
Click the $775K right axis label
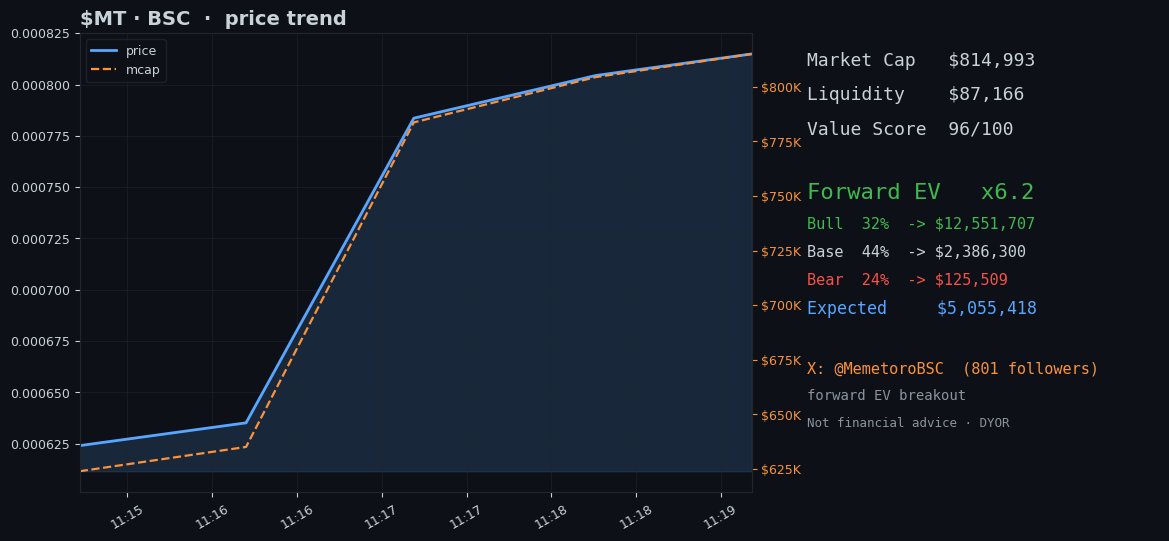point(781,142)
